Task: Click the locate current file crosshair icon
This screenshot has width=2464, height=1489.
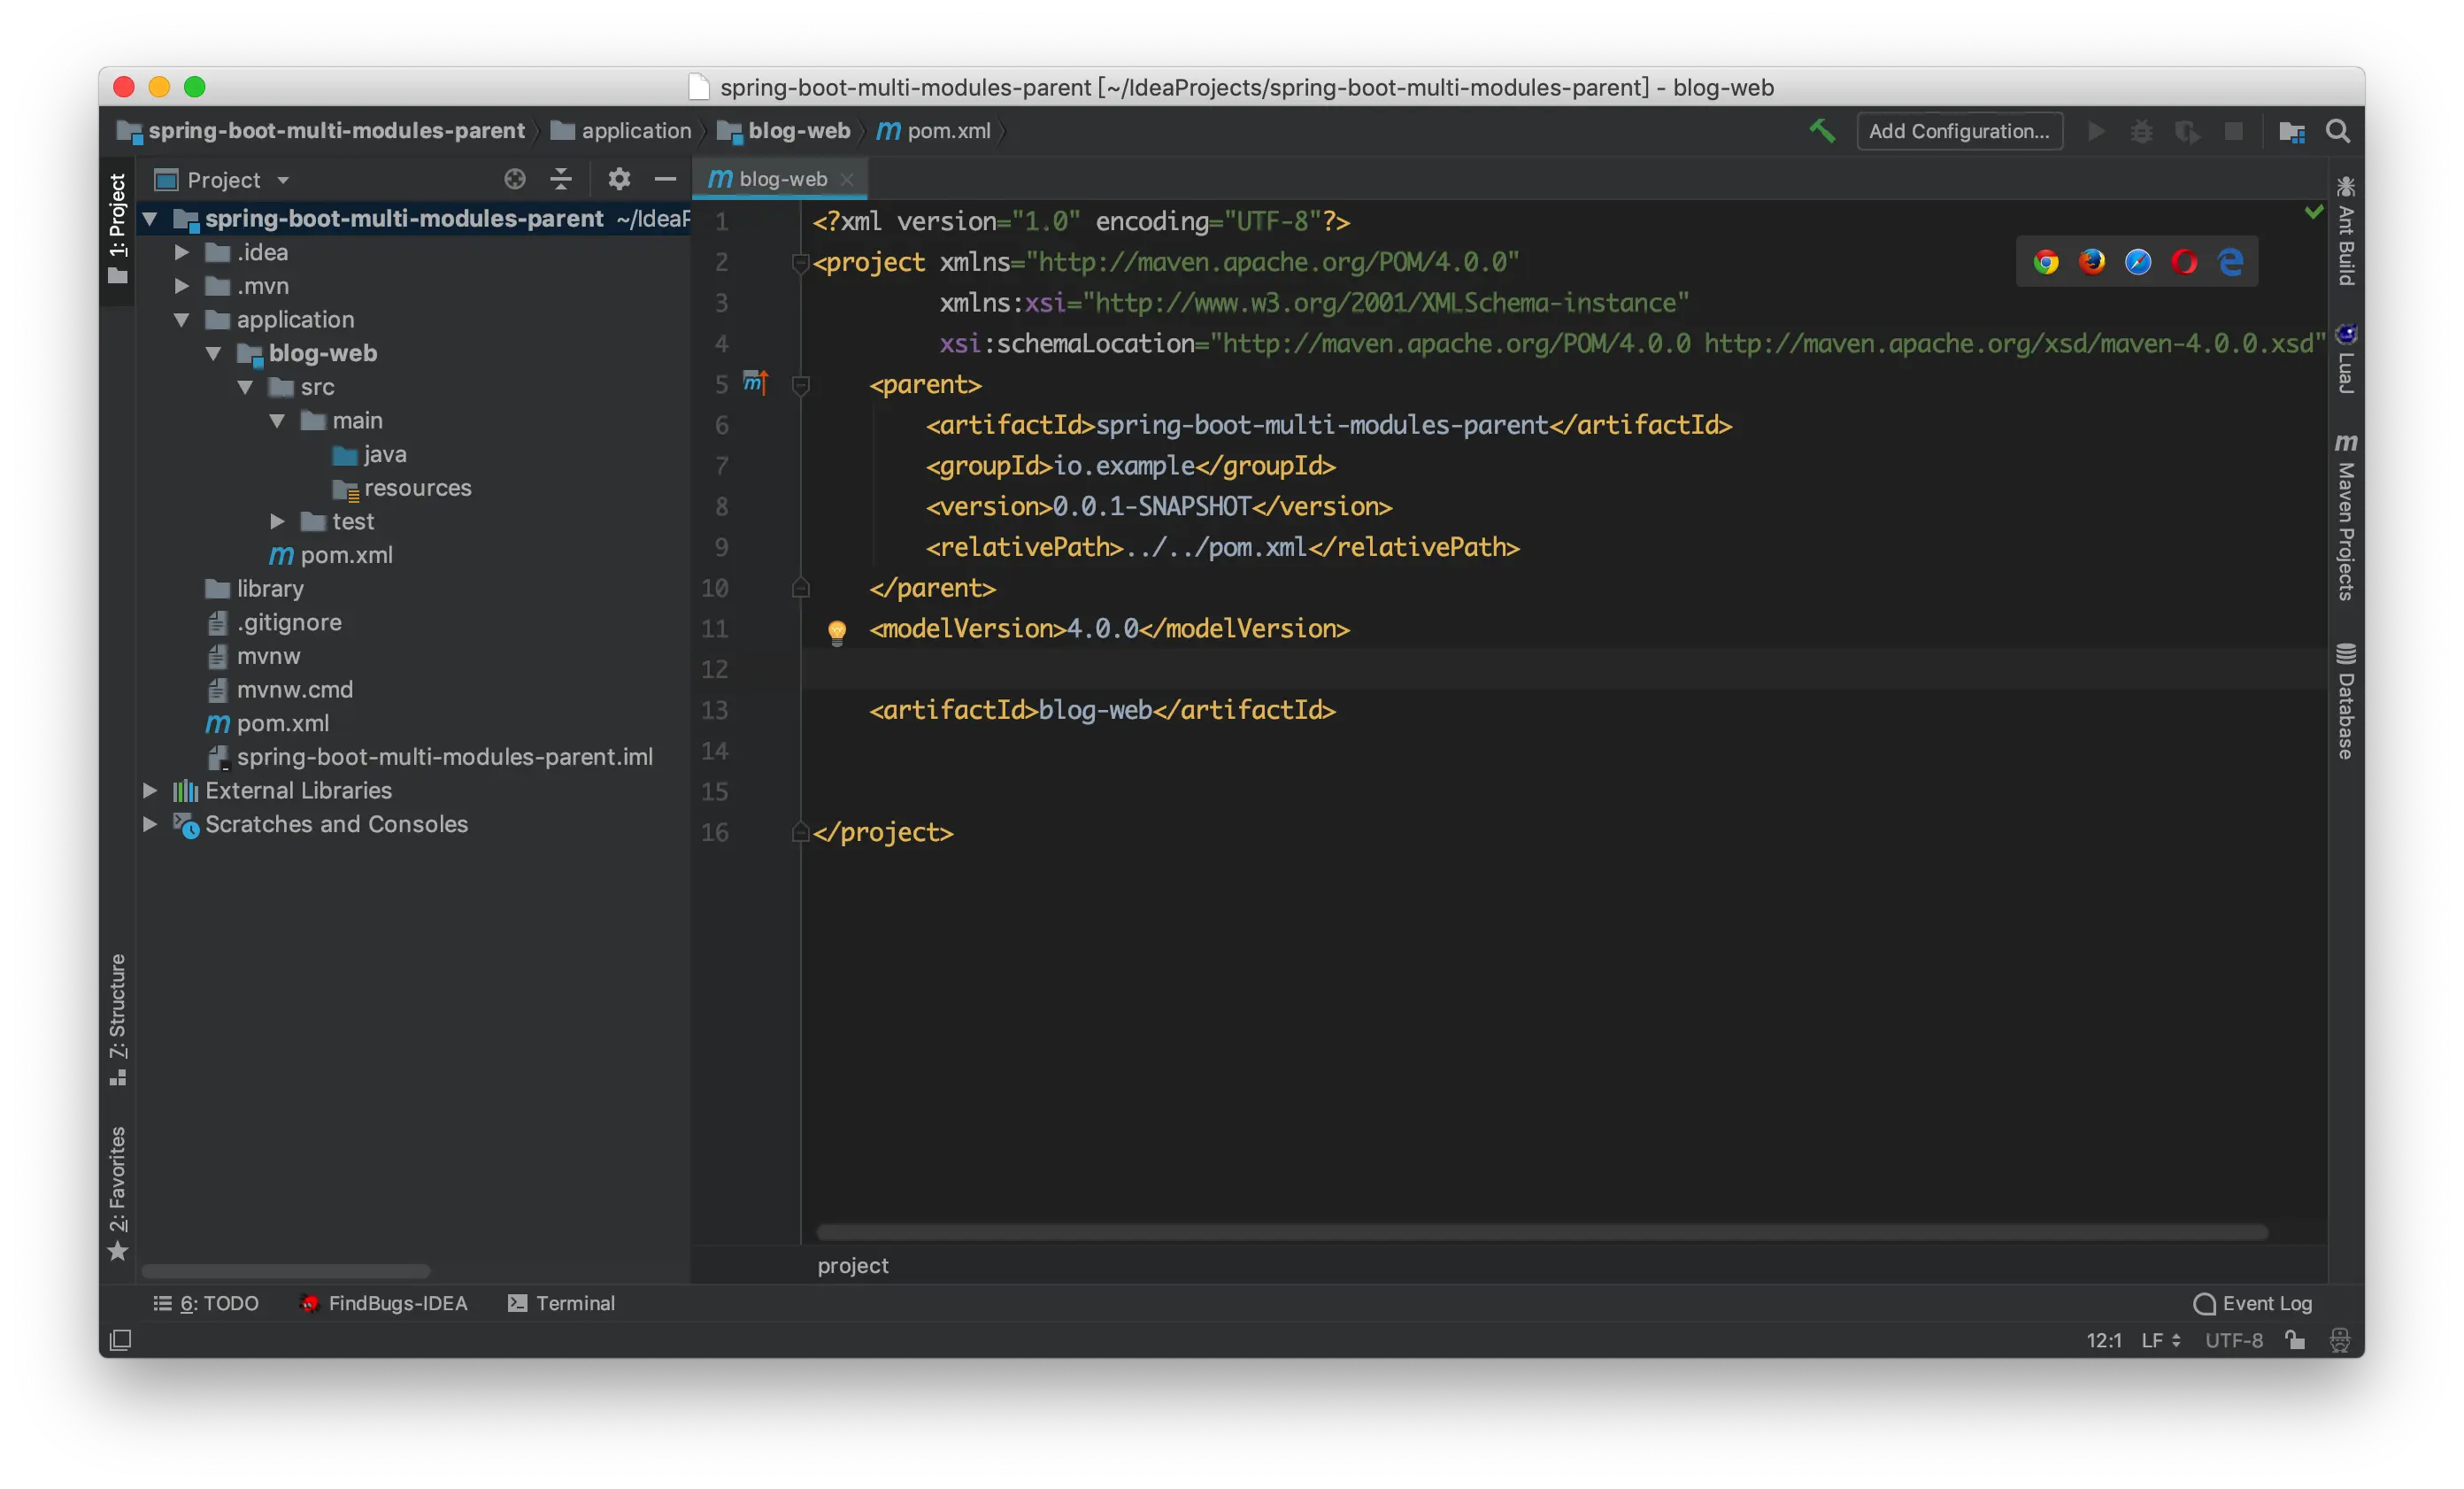Action: [514, 180]
